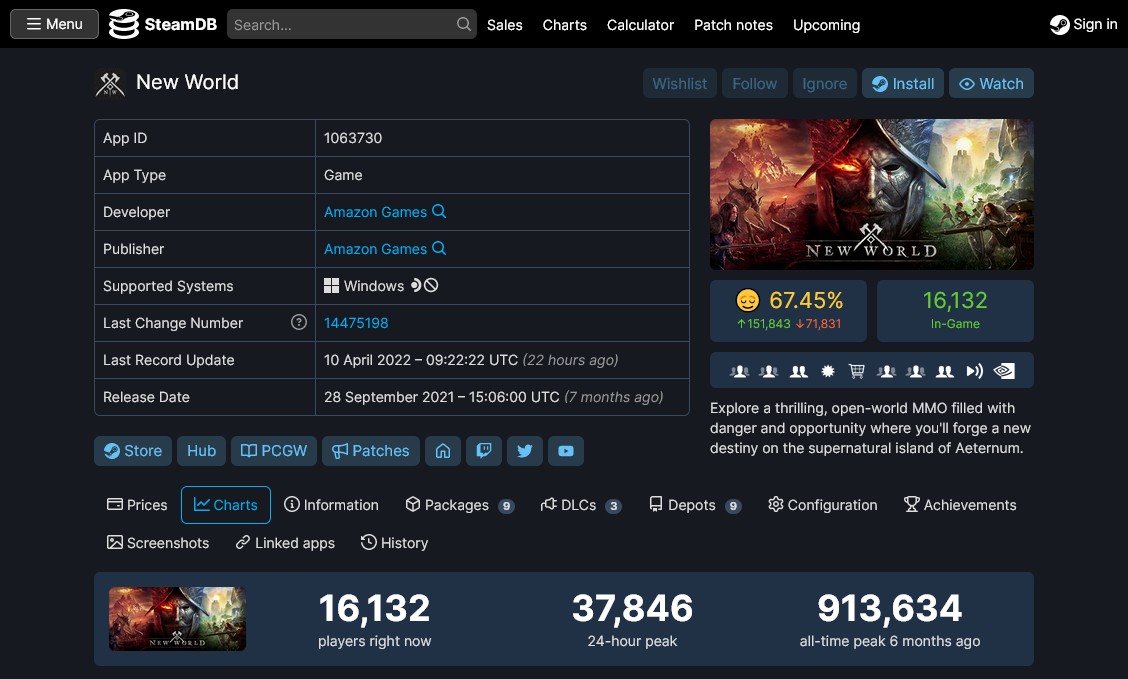This screenshot has width=1128, height=679.
Task: Open change number 14475198
Action: pos(355,323)
